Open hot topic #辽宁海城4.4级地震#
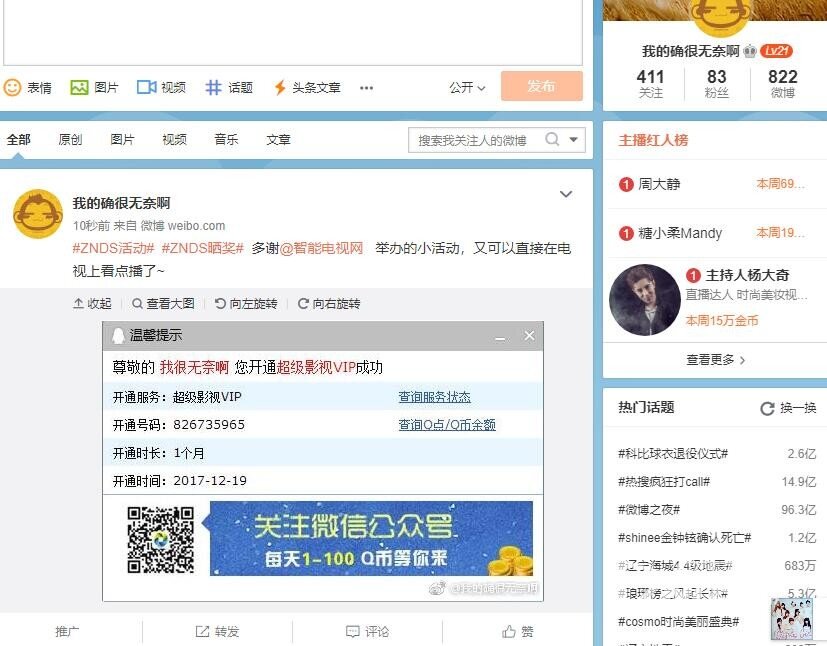The height and width of the screenshot is (646, 827). coord(675,566)
